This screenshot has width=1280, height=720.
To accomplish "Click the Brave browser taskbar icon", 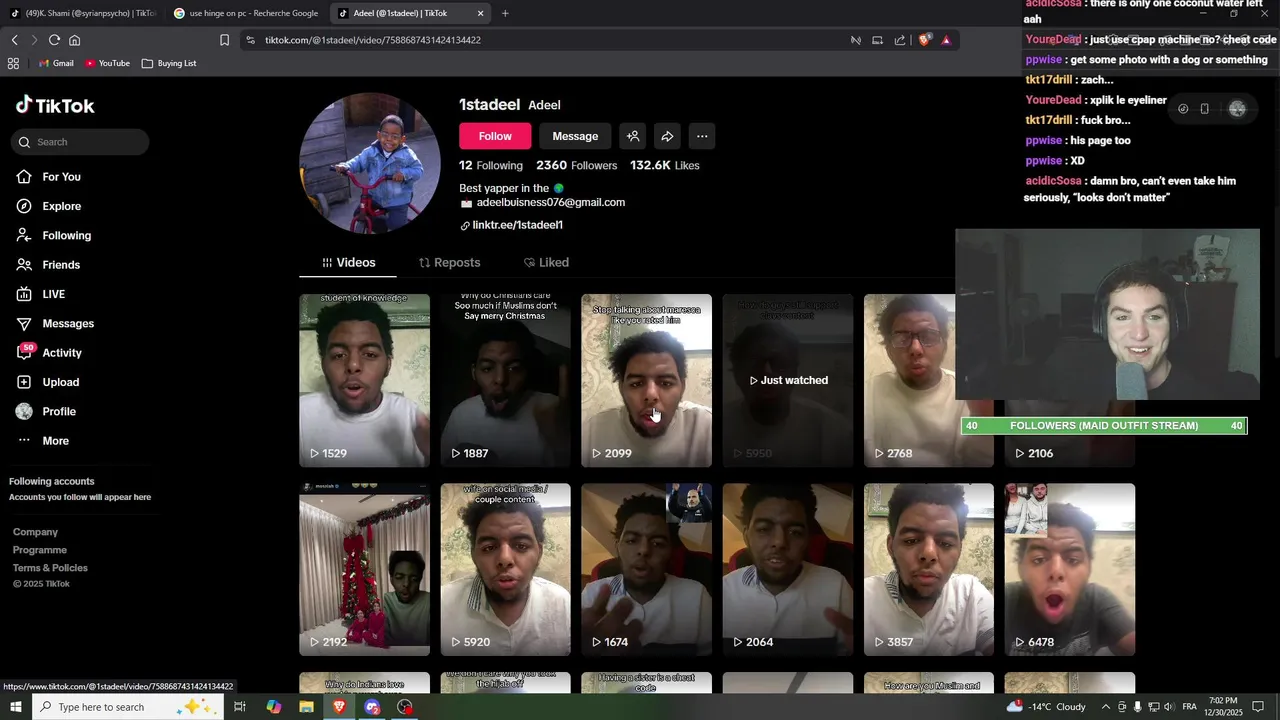I will (339, 707).
